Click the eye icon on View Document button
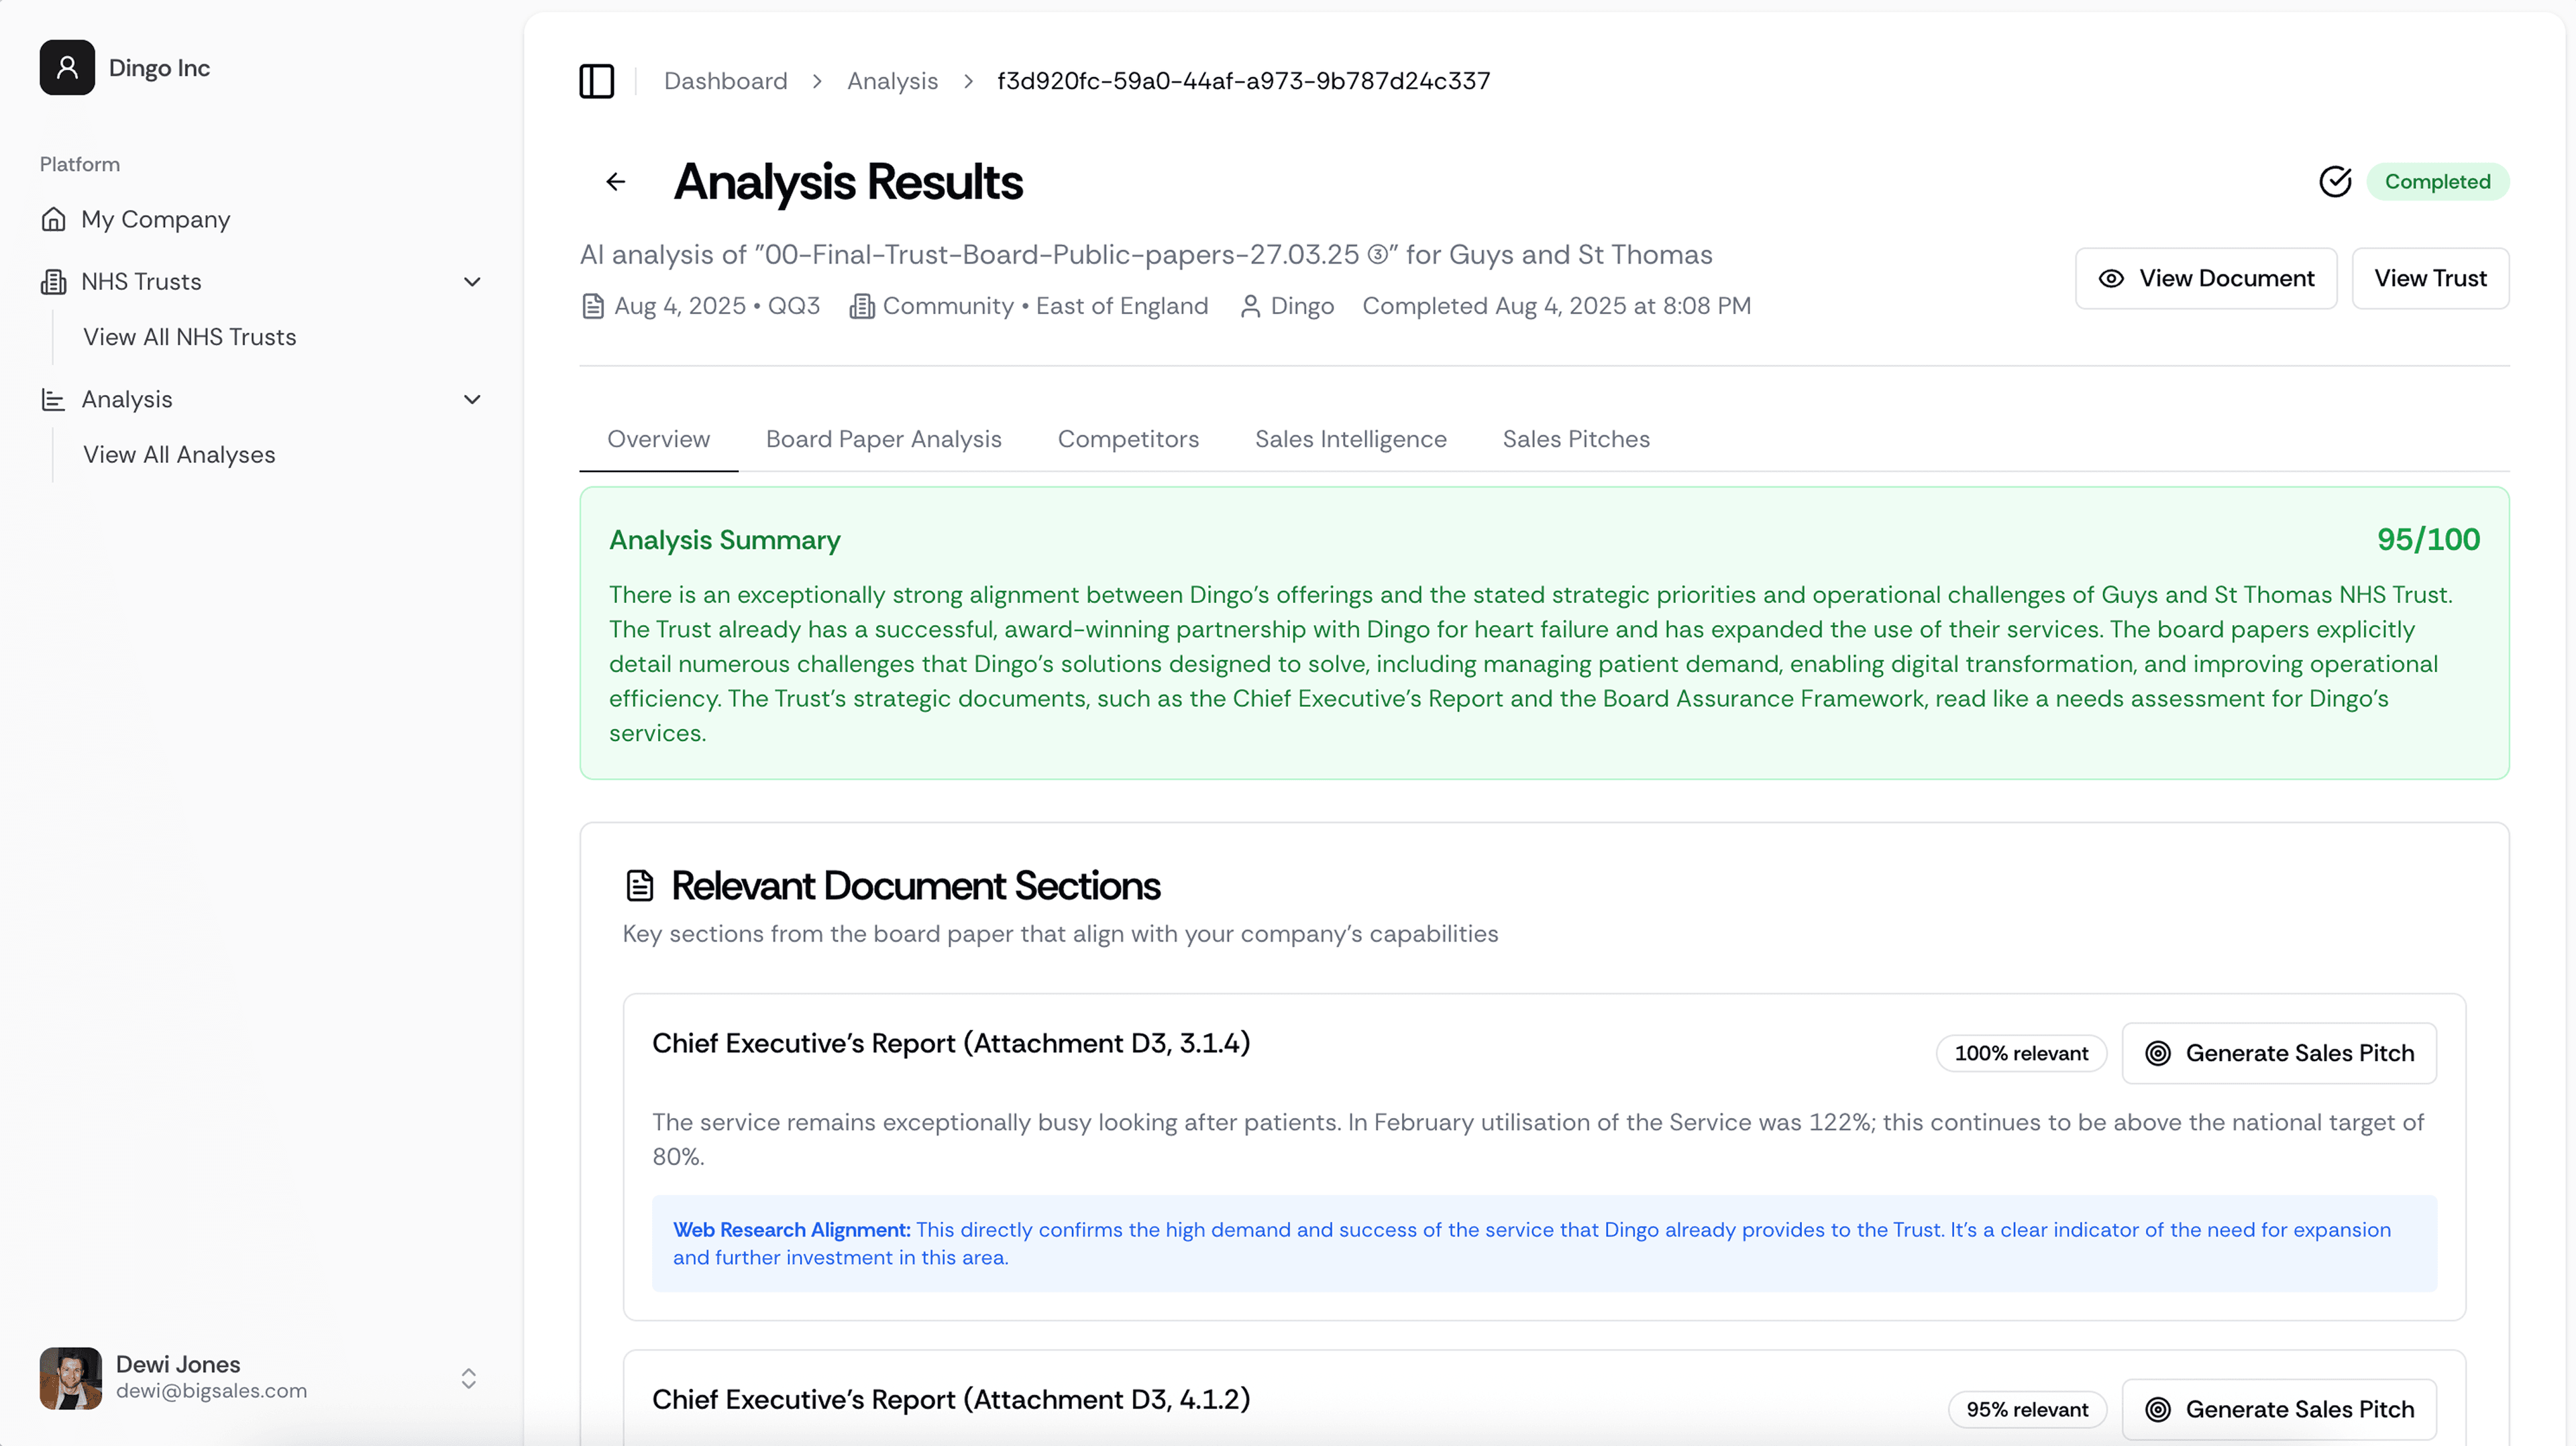The image size is (2576, 1446). (2112, 278)
